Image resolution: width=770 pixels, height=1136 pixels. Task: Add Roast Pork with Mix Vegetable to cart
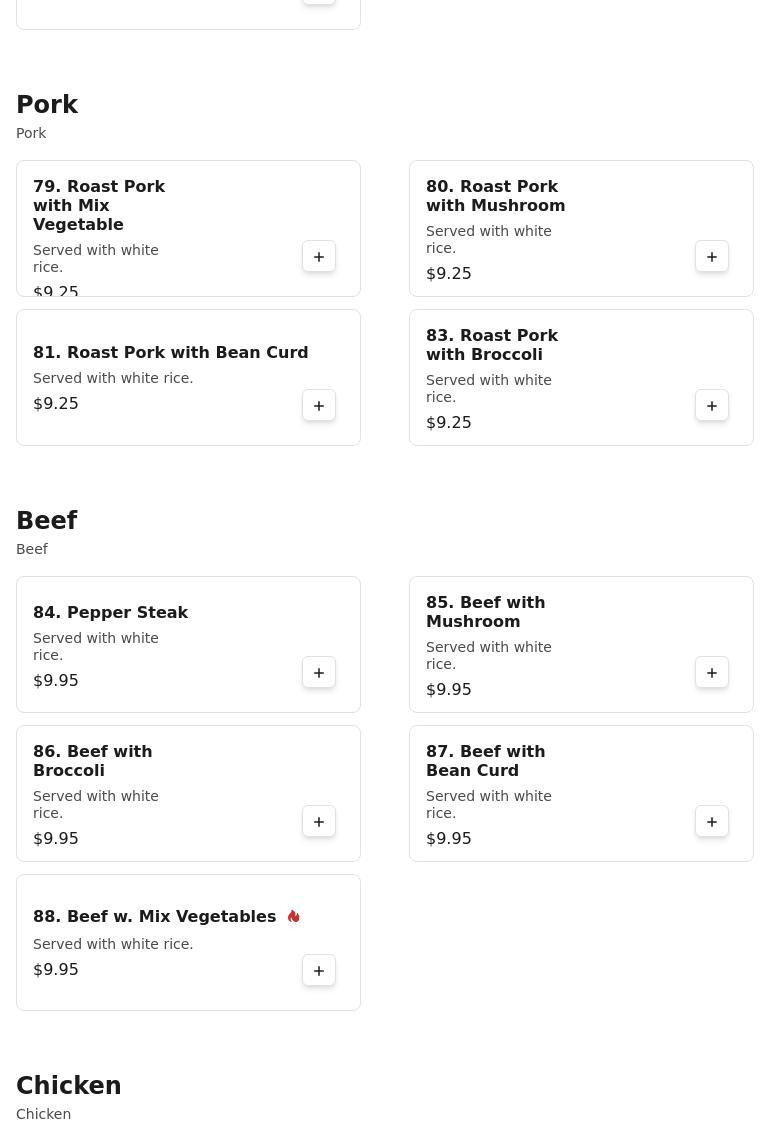pyautogui.click(x=319, y=257)
